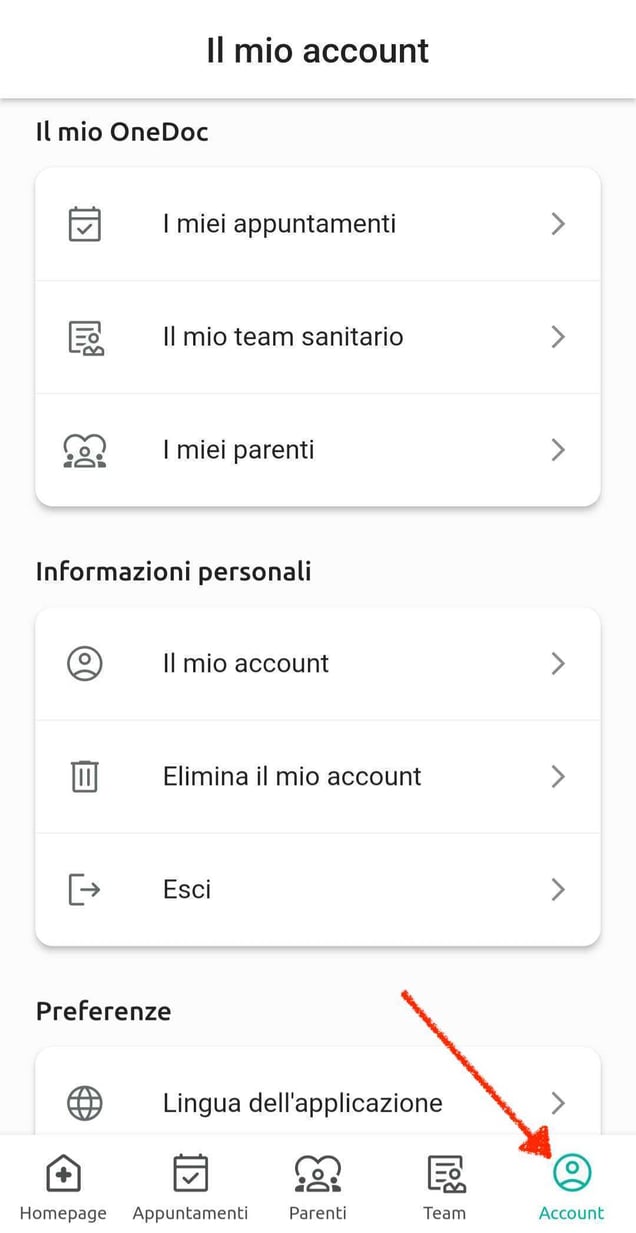Open chevron next to Lingua dell'applicazione
This screenshot has height=1233, width=636.
point(558,1103)
